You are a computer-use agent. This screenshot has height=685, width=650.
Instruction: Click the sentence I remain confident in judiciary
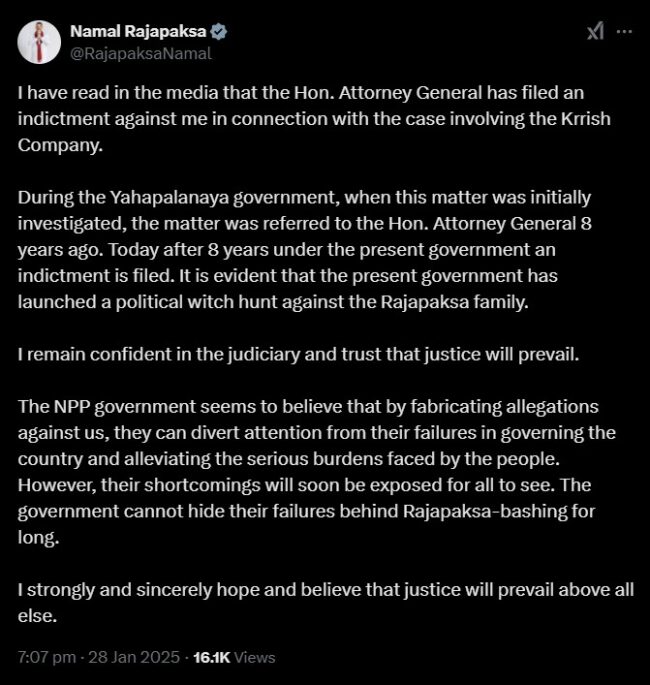[x=298, y=354]
